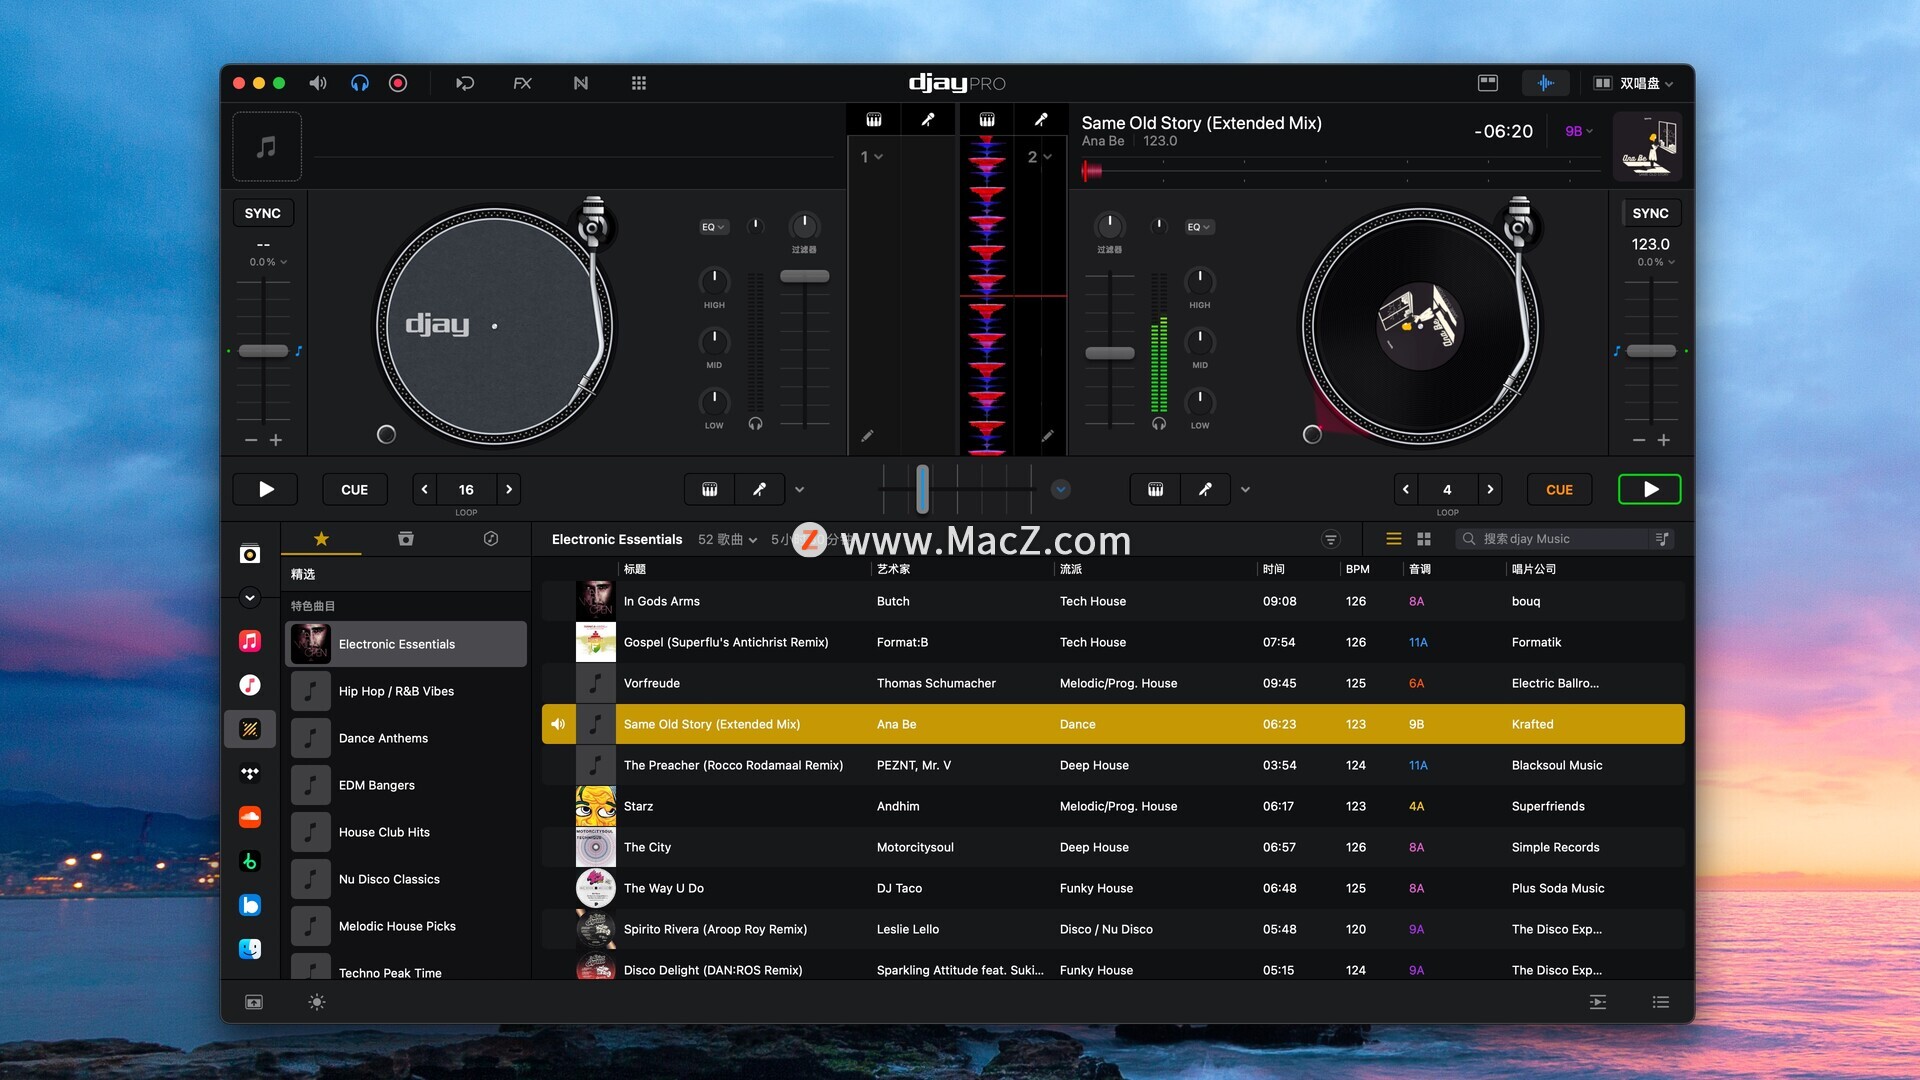This screenshot has height=1080, width=1920.
Task: Start recording with the red record icon
Action: coord(398,83)
